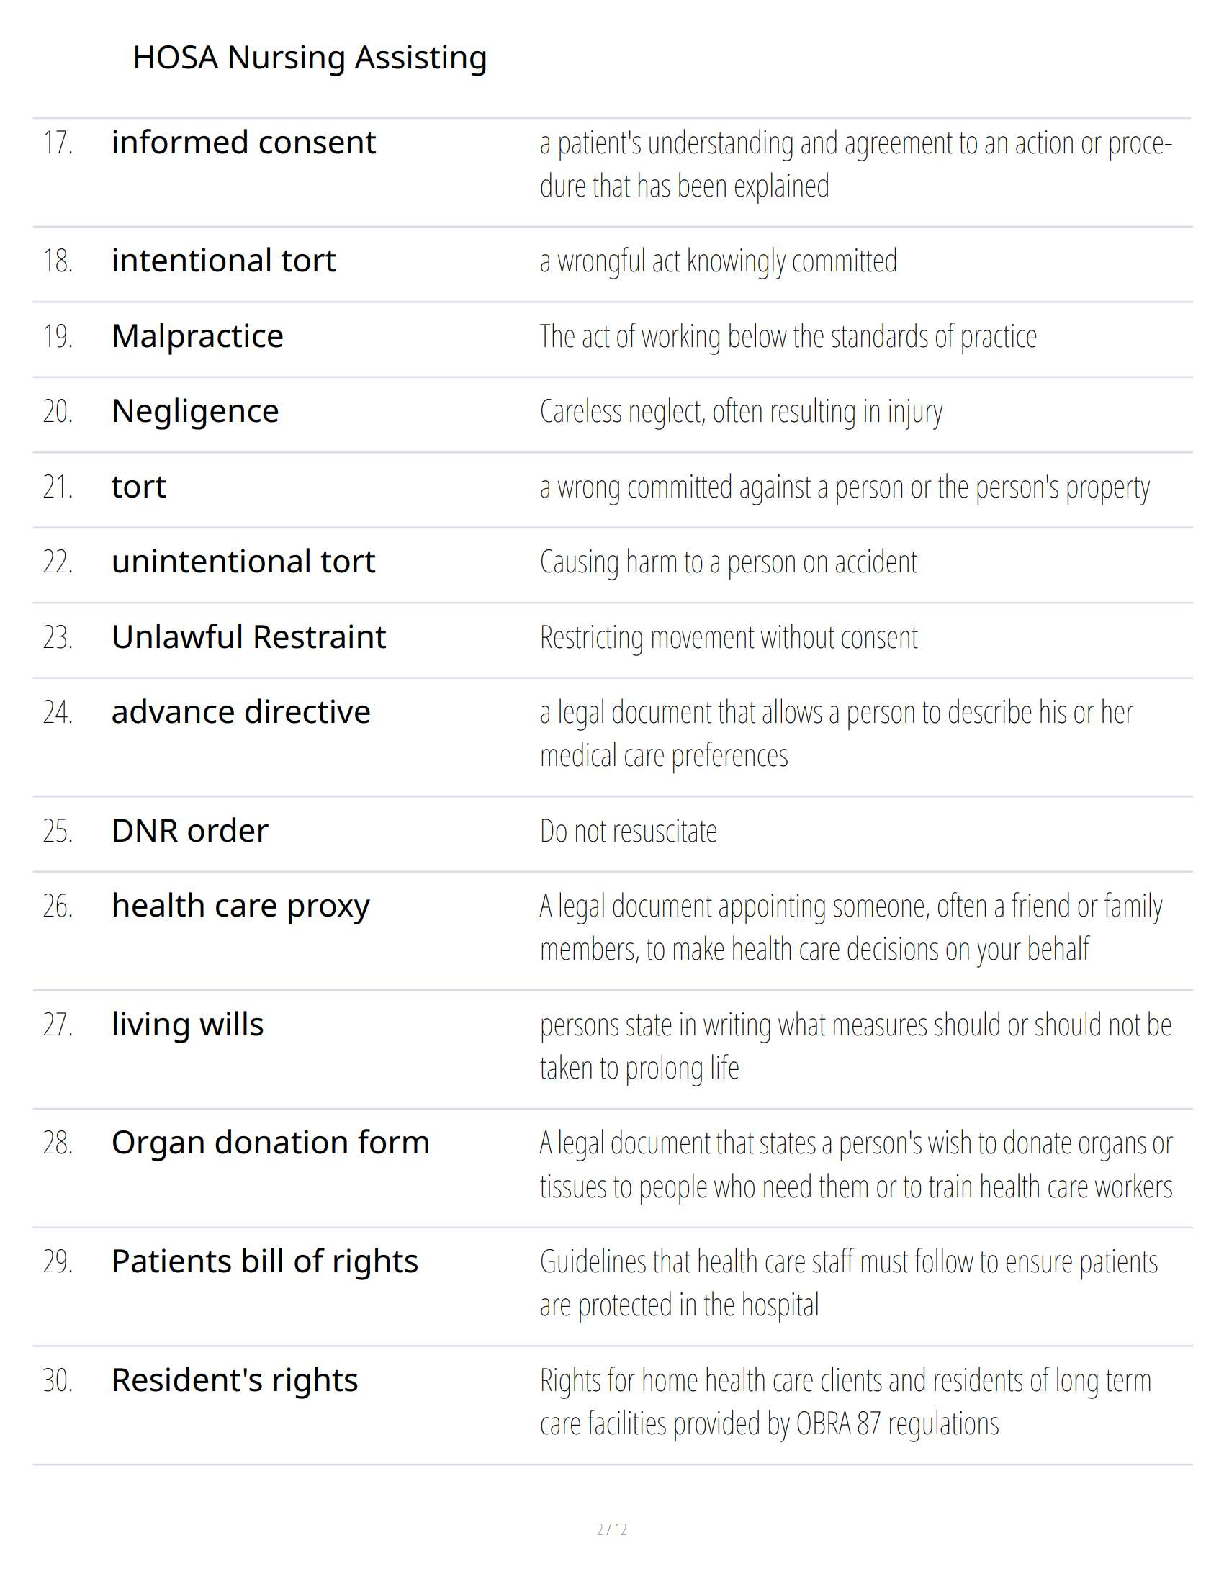Viewport: 1224px width, 1584px height.
Task: Click the definition 'Do not resuscitate'
Action: [x=628, y=831]
